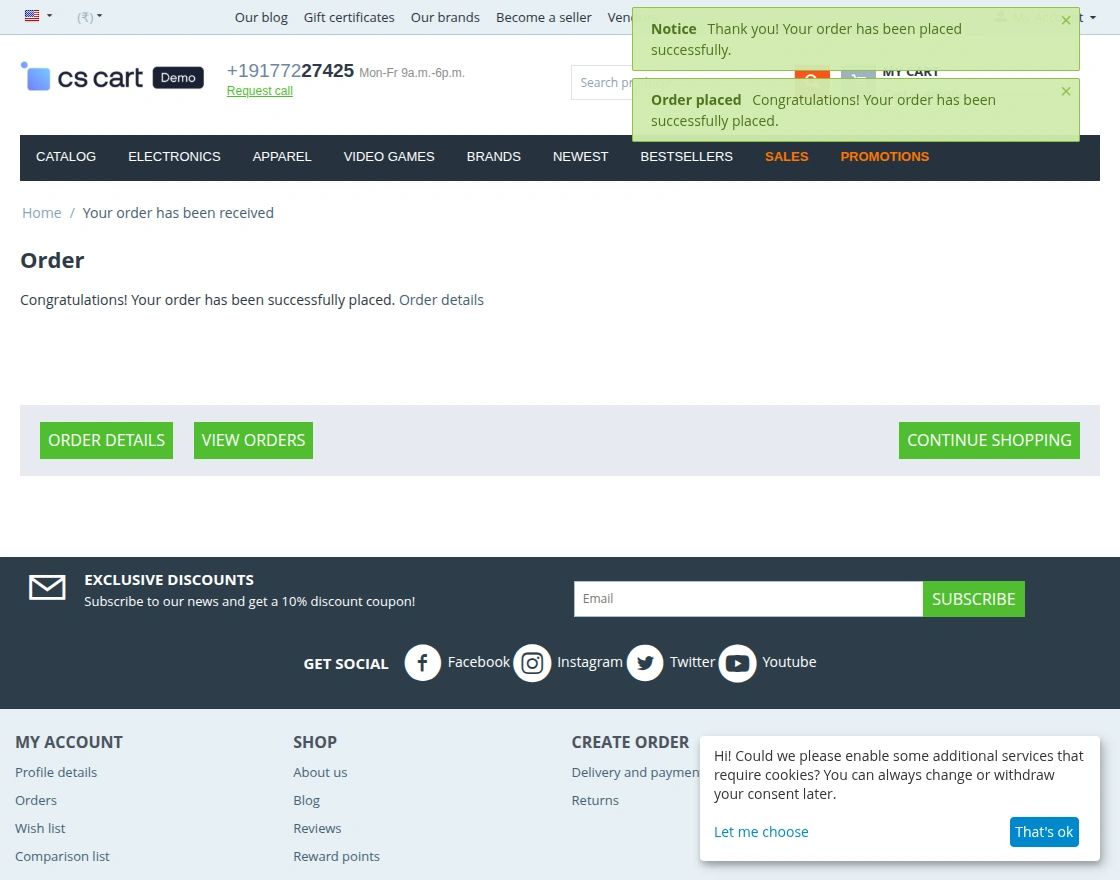Click the Request call link

pyautogui.click(x=259, y=91)
